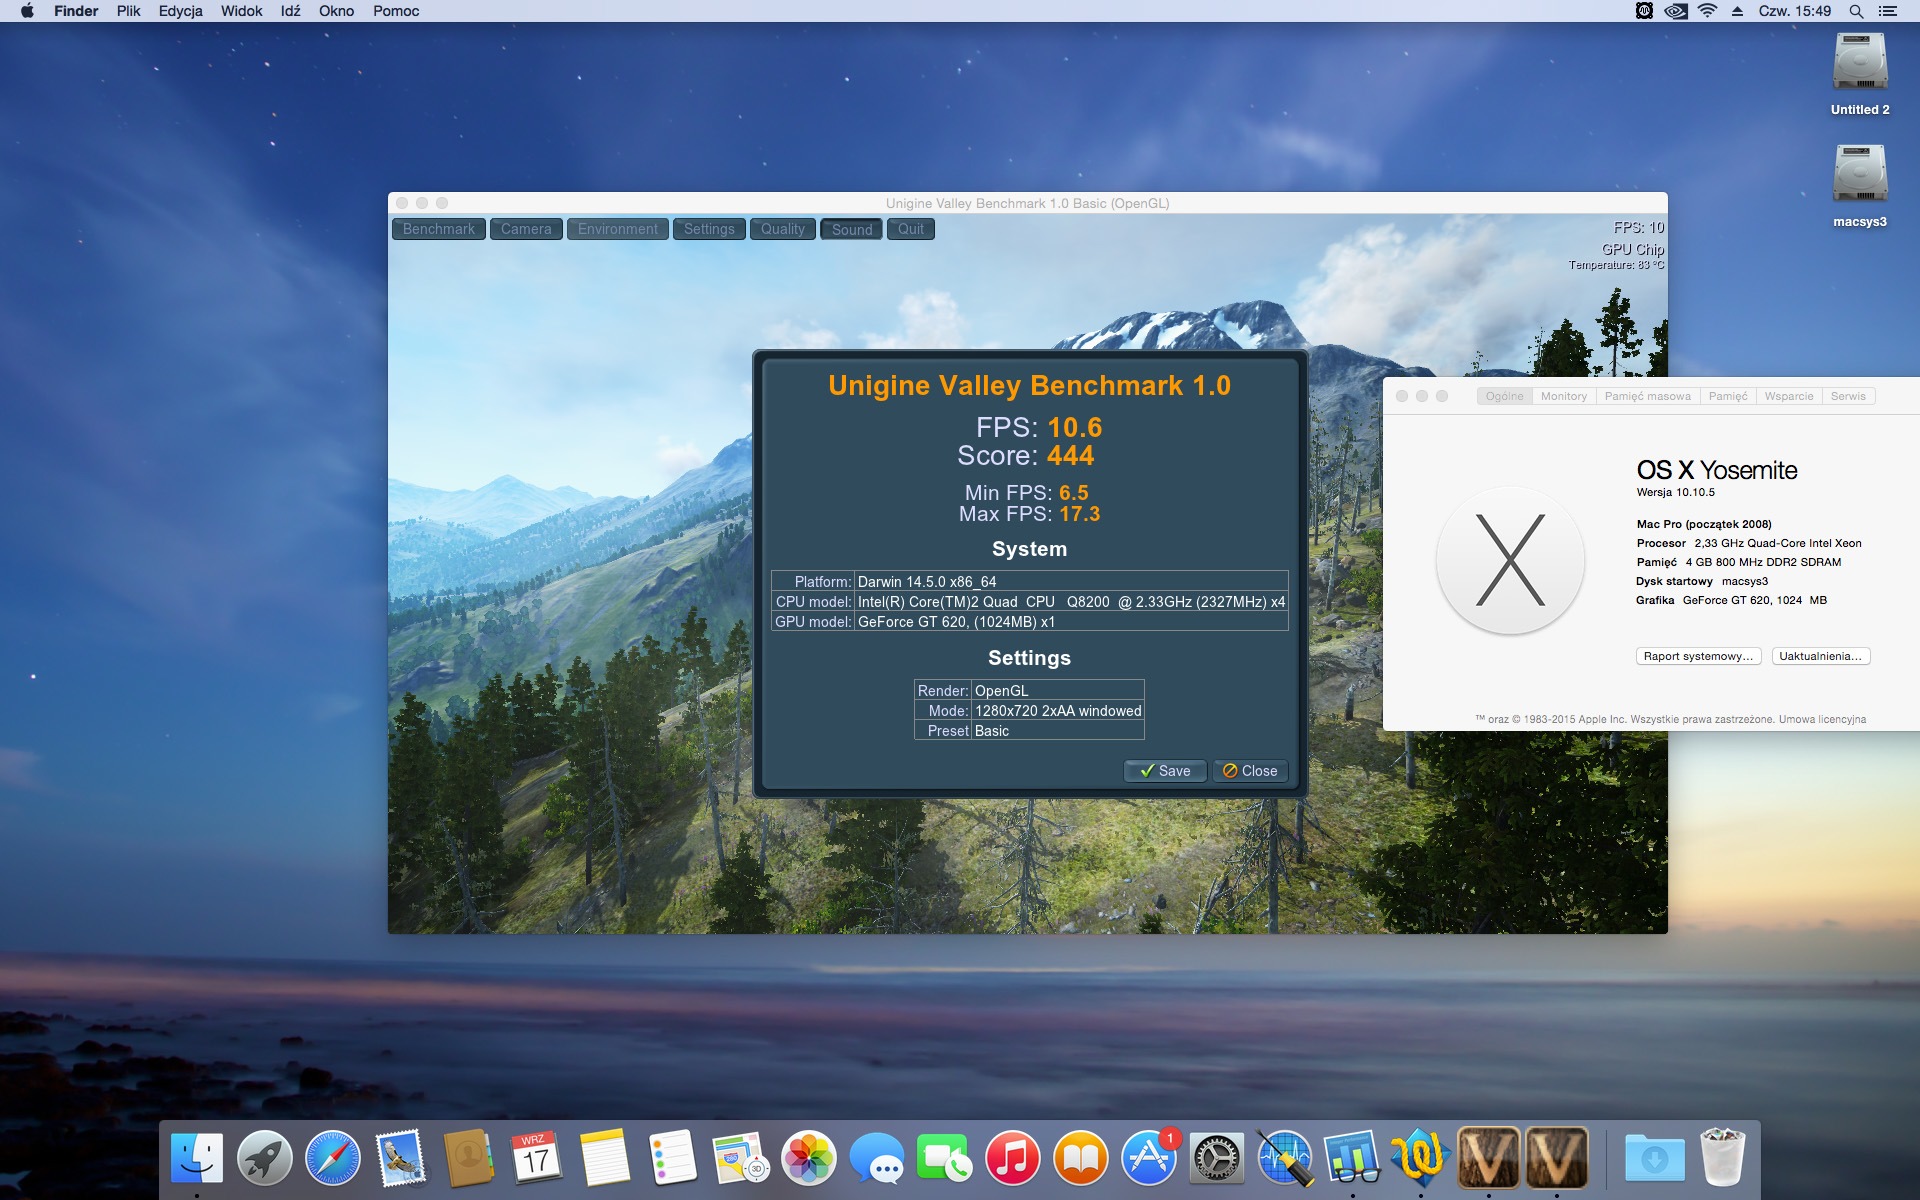This screenshot has width=1920, height=1200.
Task: Open App Store with update badge
Action: tap(1148, 1158)
